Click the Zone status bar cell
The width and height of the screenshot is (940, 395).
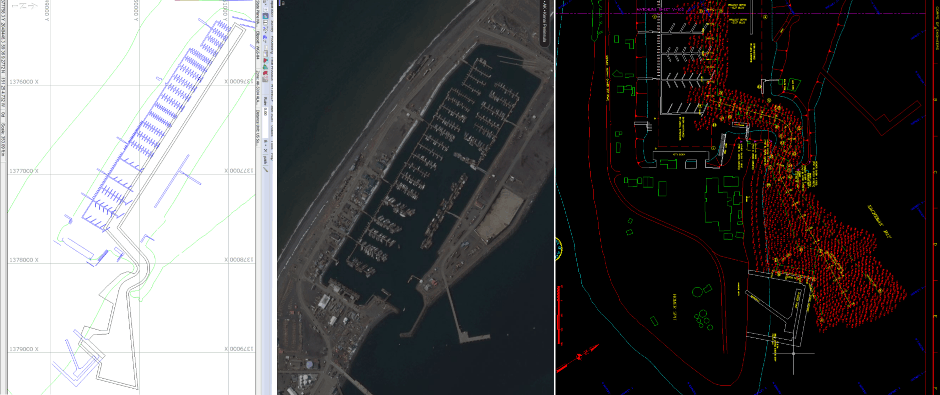pyautogui.click(x=258, y=87)
